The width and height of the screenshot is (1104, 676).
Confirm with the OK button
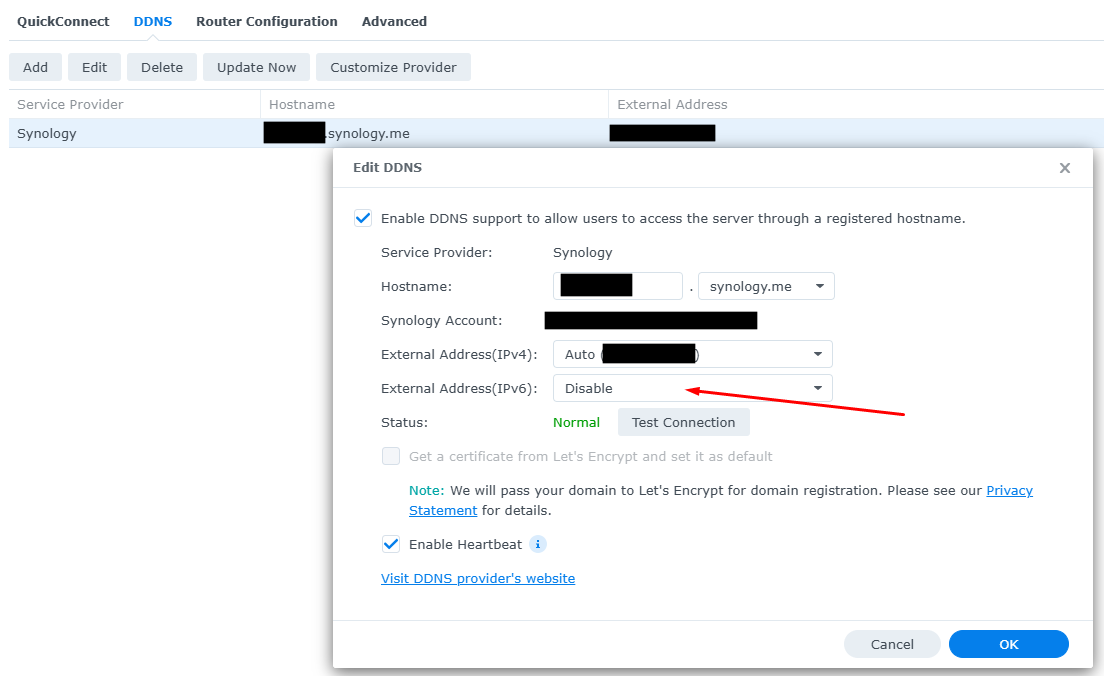pos(1008,645)
